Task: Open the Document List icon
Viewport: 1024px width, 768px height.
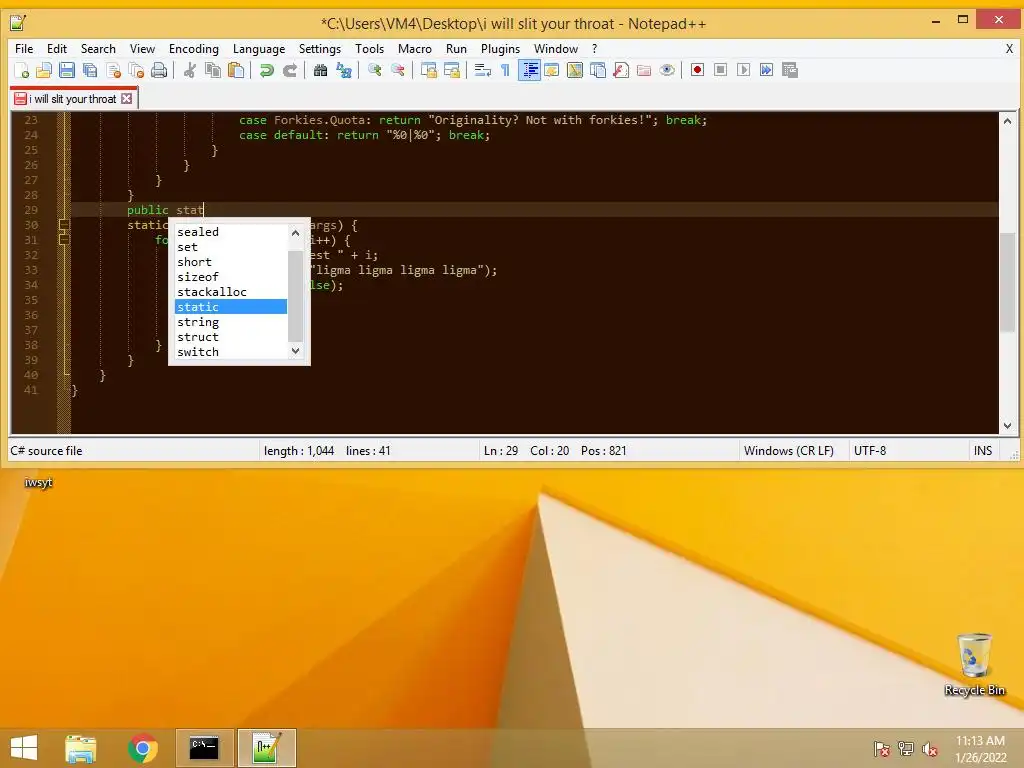Action: pos(598,70)
